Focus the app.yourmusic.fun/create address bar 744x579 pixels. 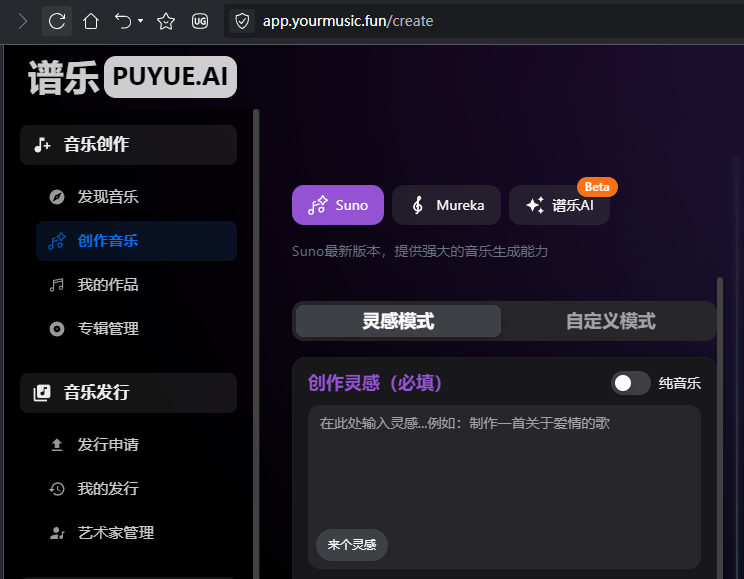pos(484,21)
